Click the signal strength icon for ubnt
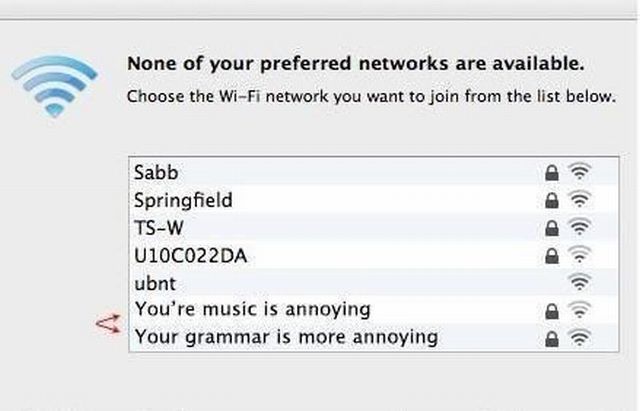Viewport: 640px width, 411px height. pos(578,282)
